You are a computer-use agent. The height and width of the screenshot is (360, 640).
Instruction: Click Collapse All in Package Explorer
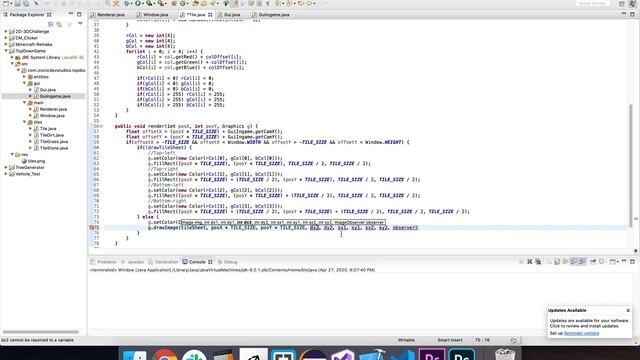click(x=51, y=24)
